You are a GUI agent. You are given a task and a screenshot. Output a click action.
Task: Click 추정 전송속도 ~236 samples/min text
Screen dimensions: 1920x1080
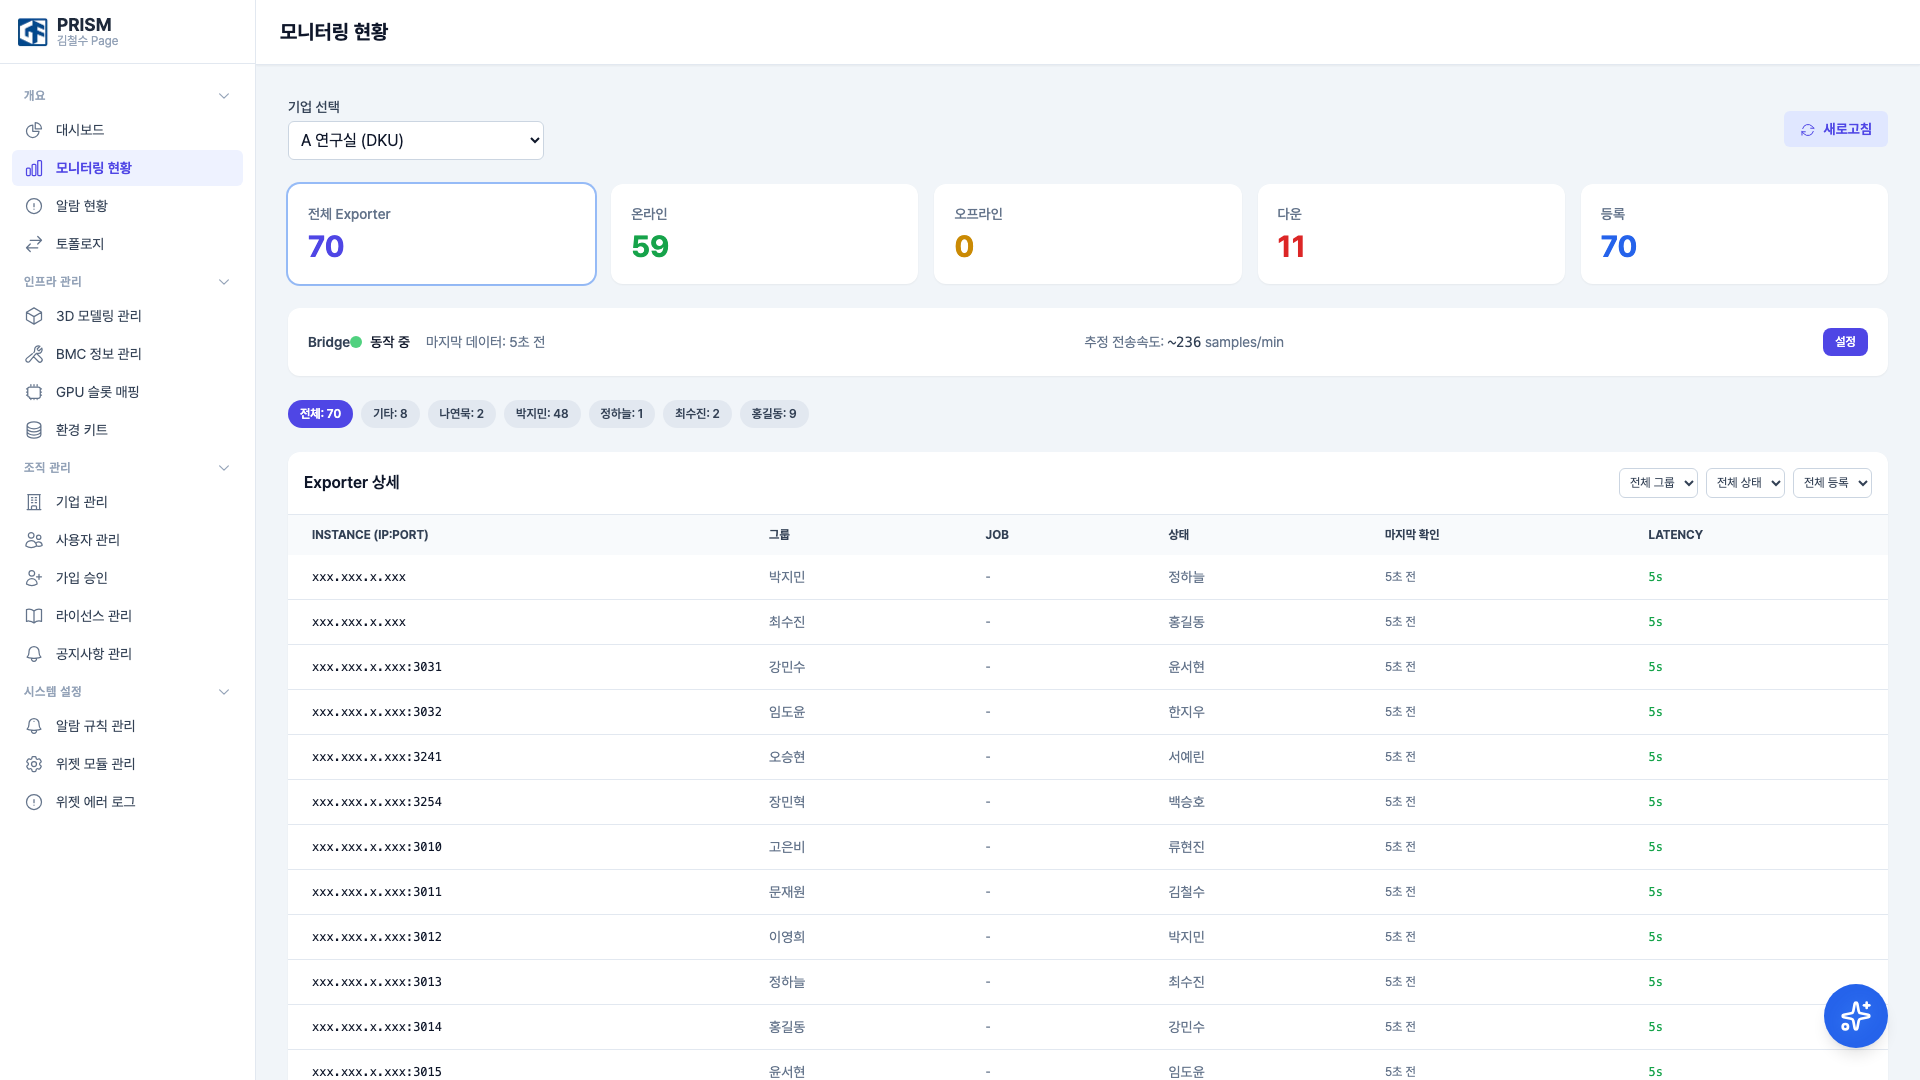[1184, 342]
